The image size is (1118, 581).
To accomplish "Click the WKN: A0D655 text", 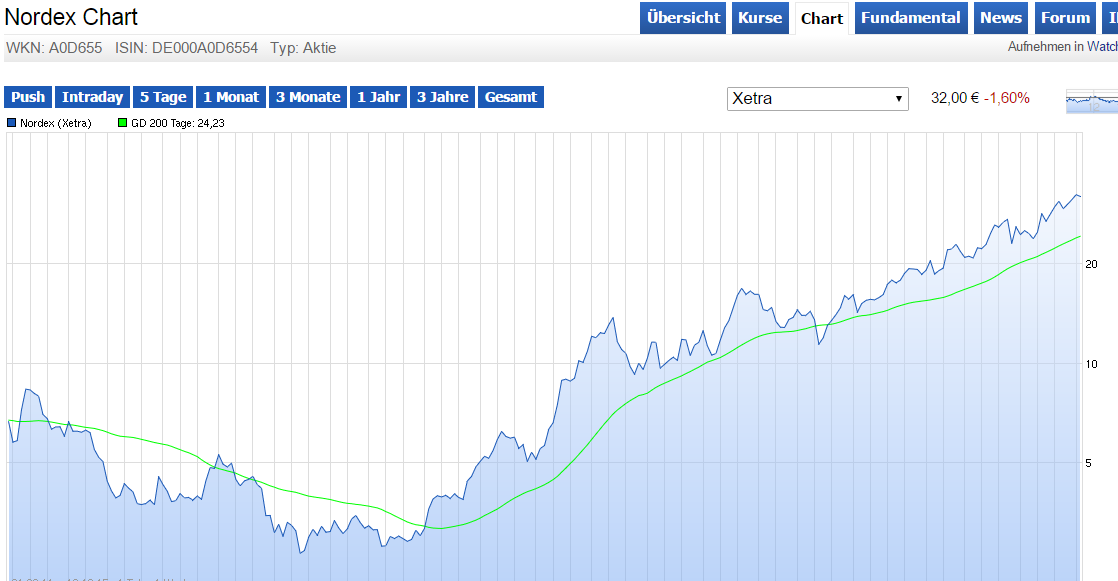I will pos(54,48).
